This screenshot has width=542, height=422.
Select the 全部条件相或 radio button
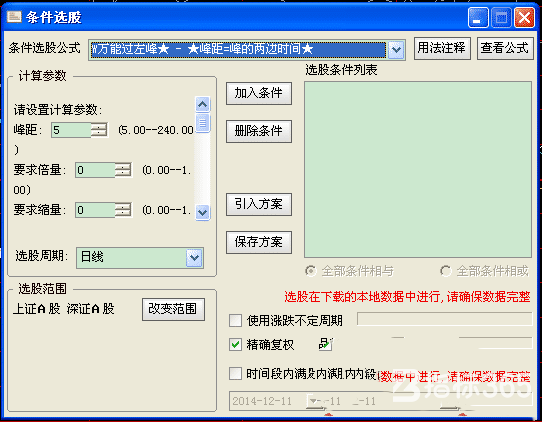click(x=446, y=271)
